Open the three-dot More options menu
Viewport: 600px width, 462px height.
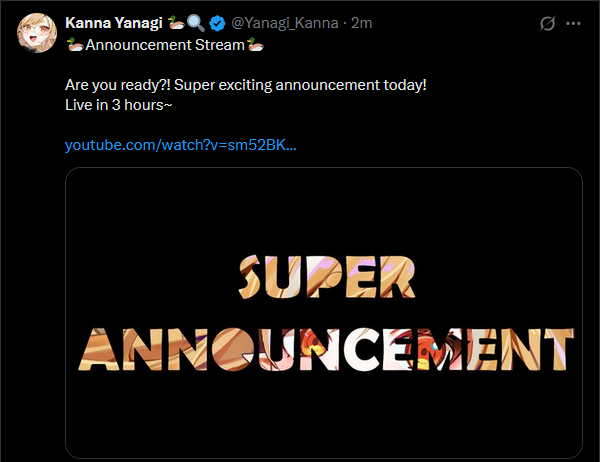point(573,23)
